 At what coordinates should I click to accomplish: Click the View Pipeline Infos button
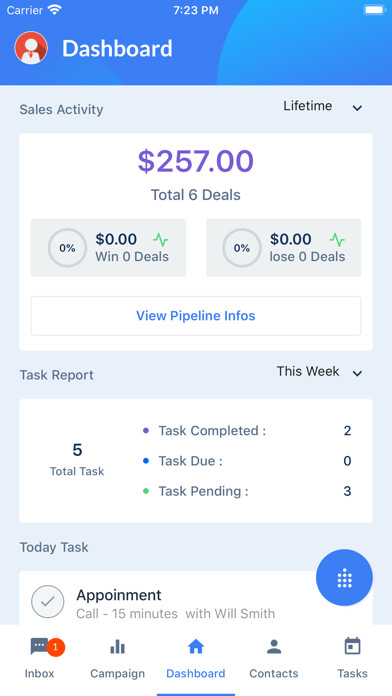pos(196,316)
